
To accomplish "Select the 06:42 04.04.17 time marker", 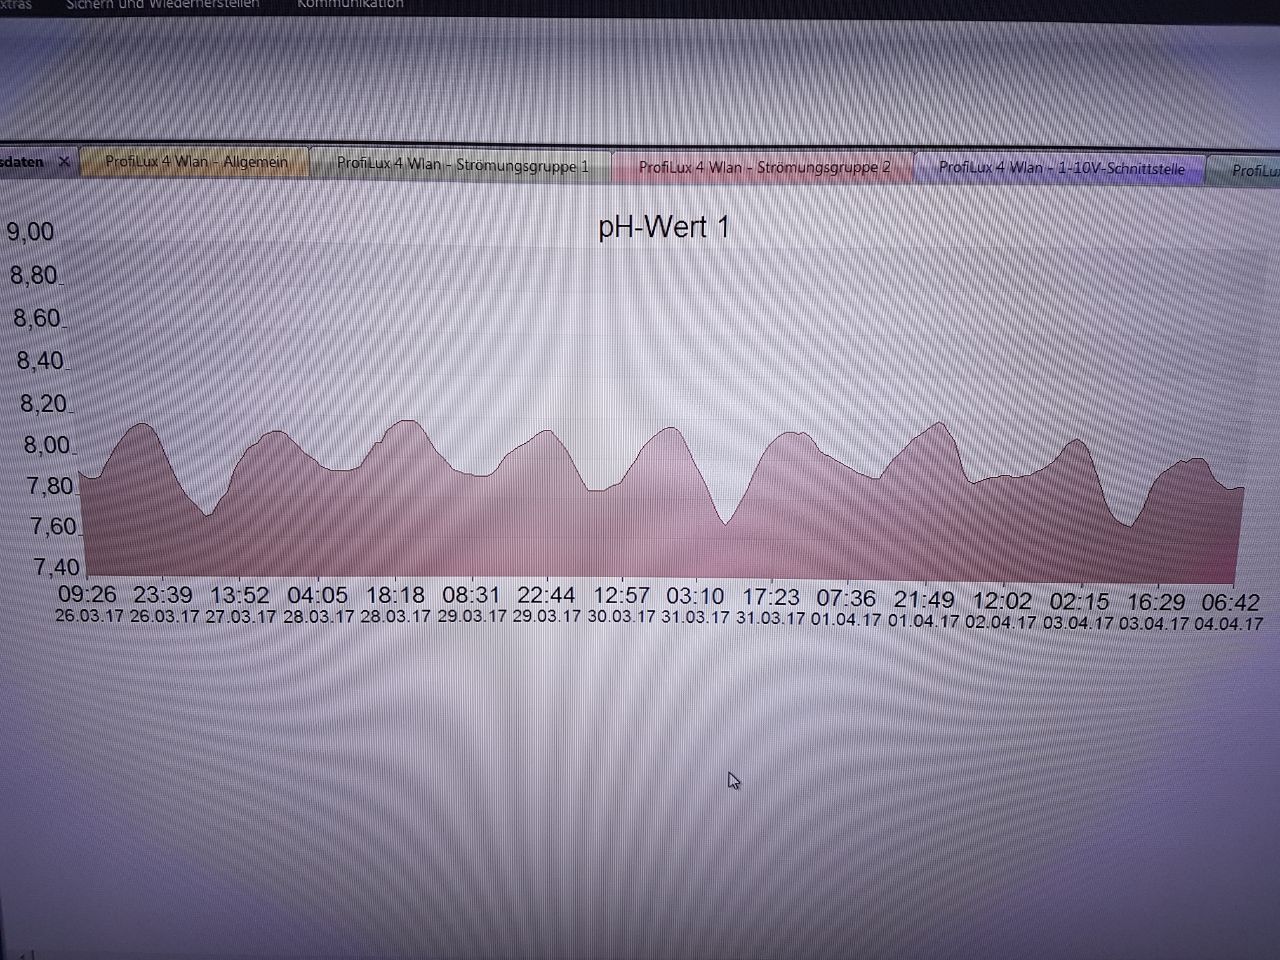I will [1230, 611].
